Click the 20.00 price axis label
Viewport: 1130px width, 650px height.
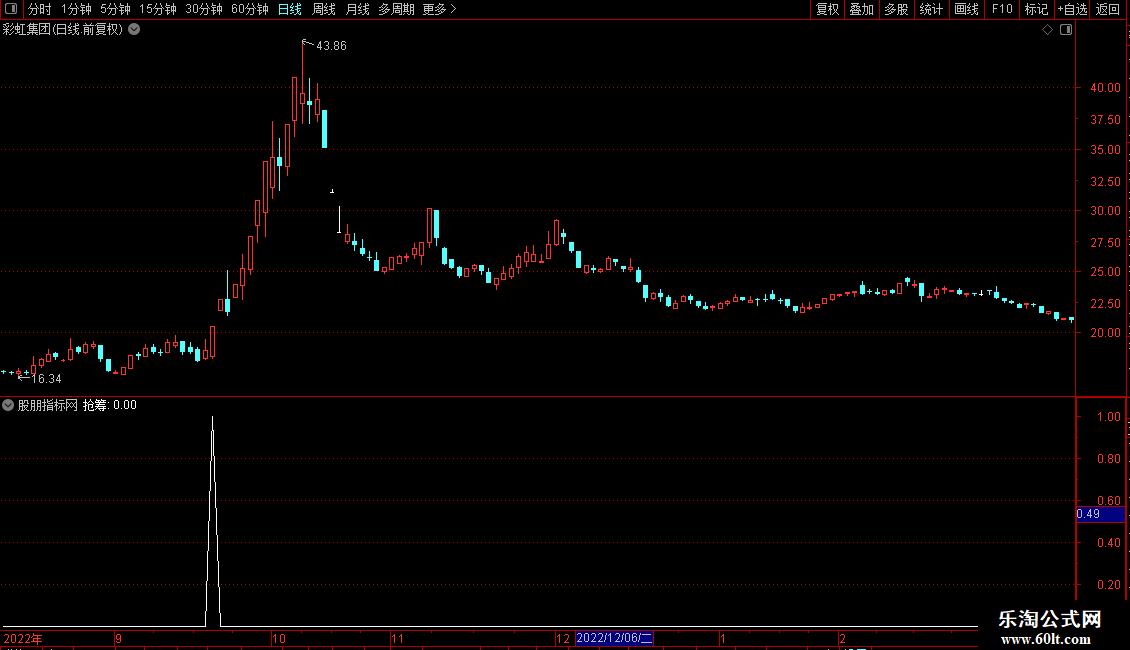[x=1105, y=333]
